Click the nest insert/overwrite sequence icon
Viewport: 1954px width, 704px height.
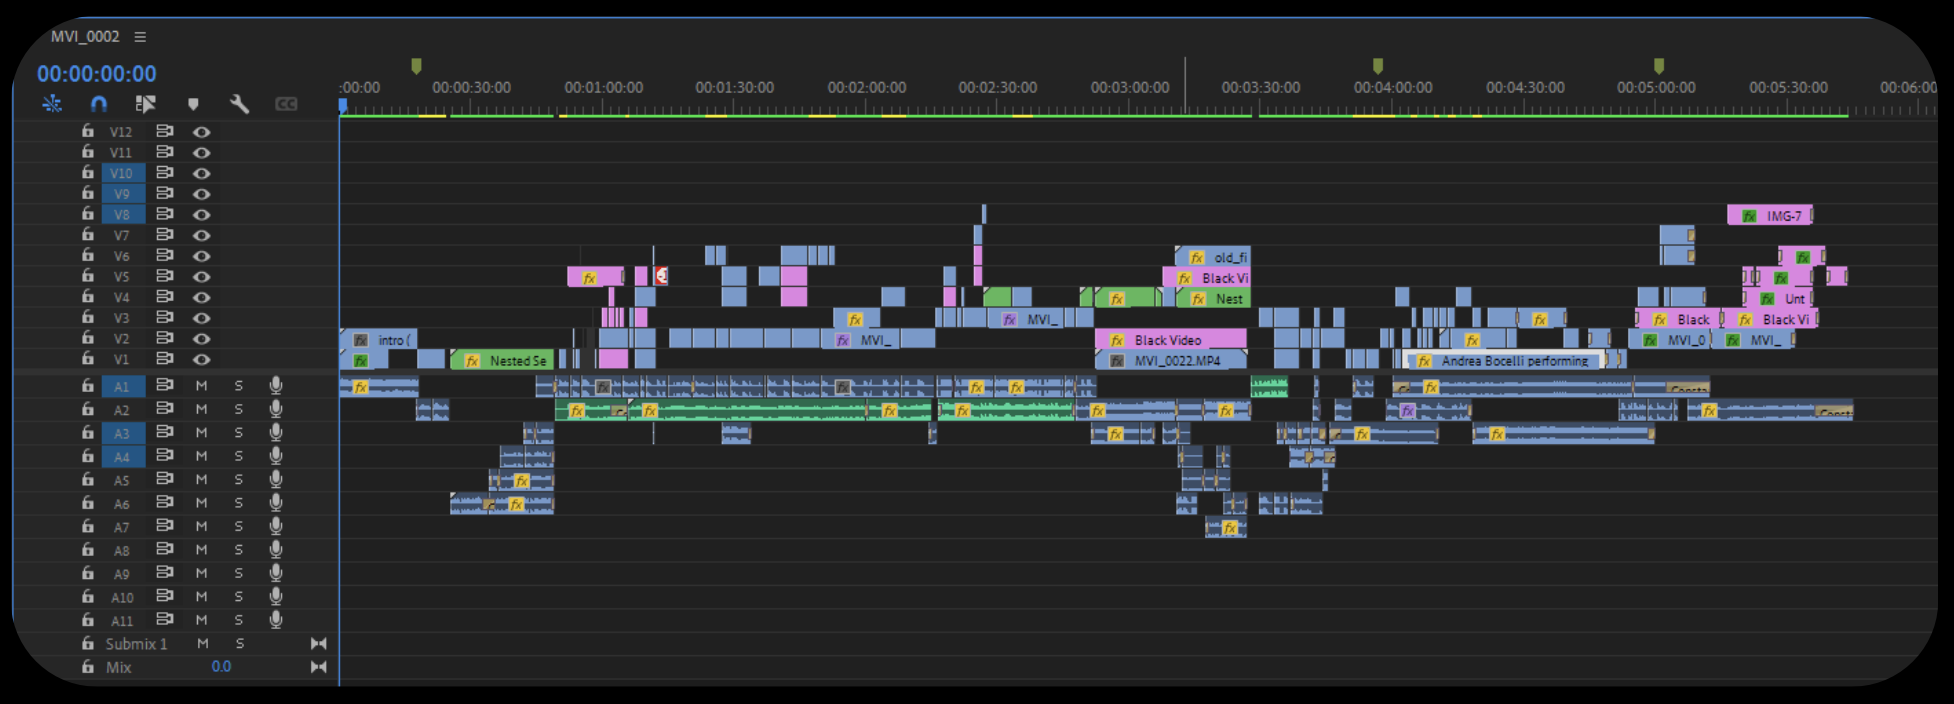point(52,103)
